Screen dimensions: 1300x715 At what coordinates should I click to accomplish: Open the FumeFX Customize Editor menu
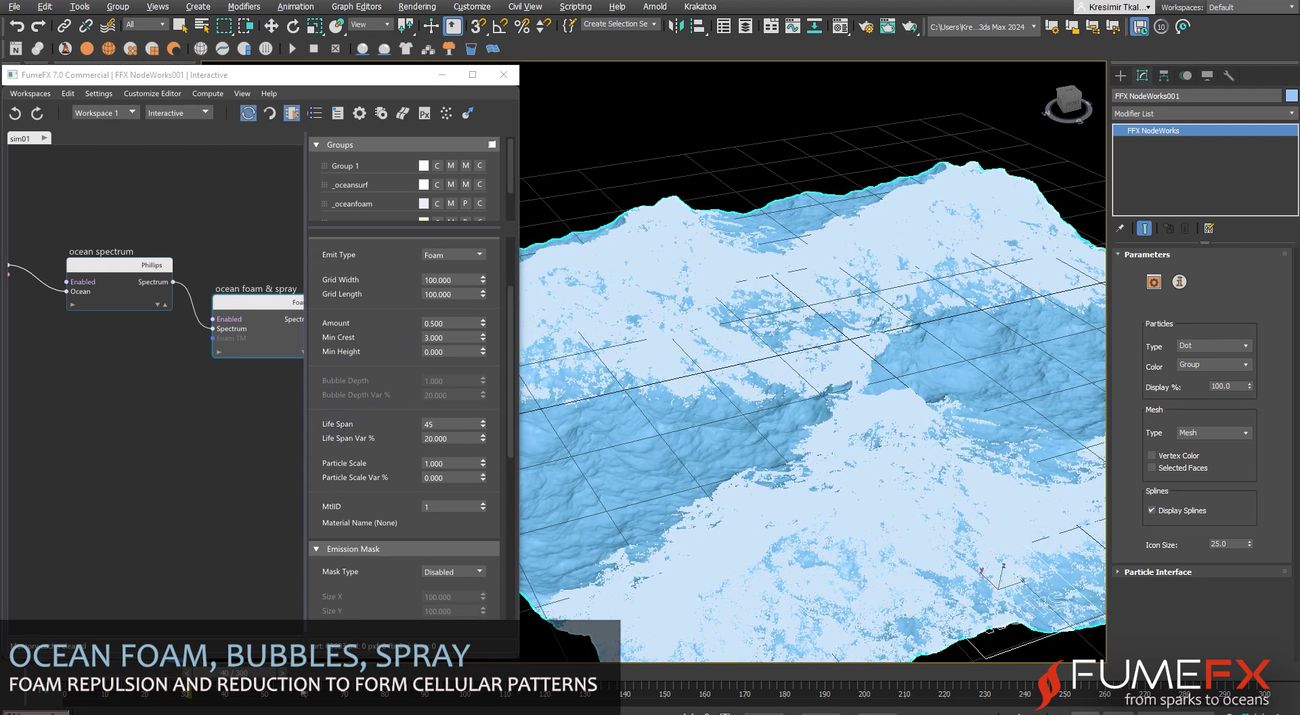153,93
